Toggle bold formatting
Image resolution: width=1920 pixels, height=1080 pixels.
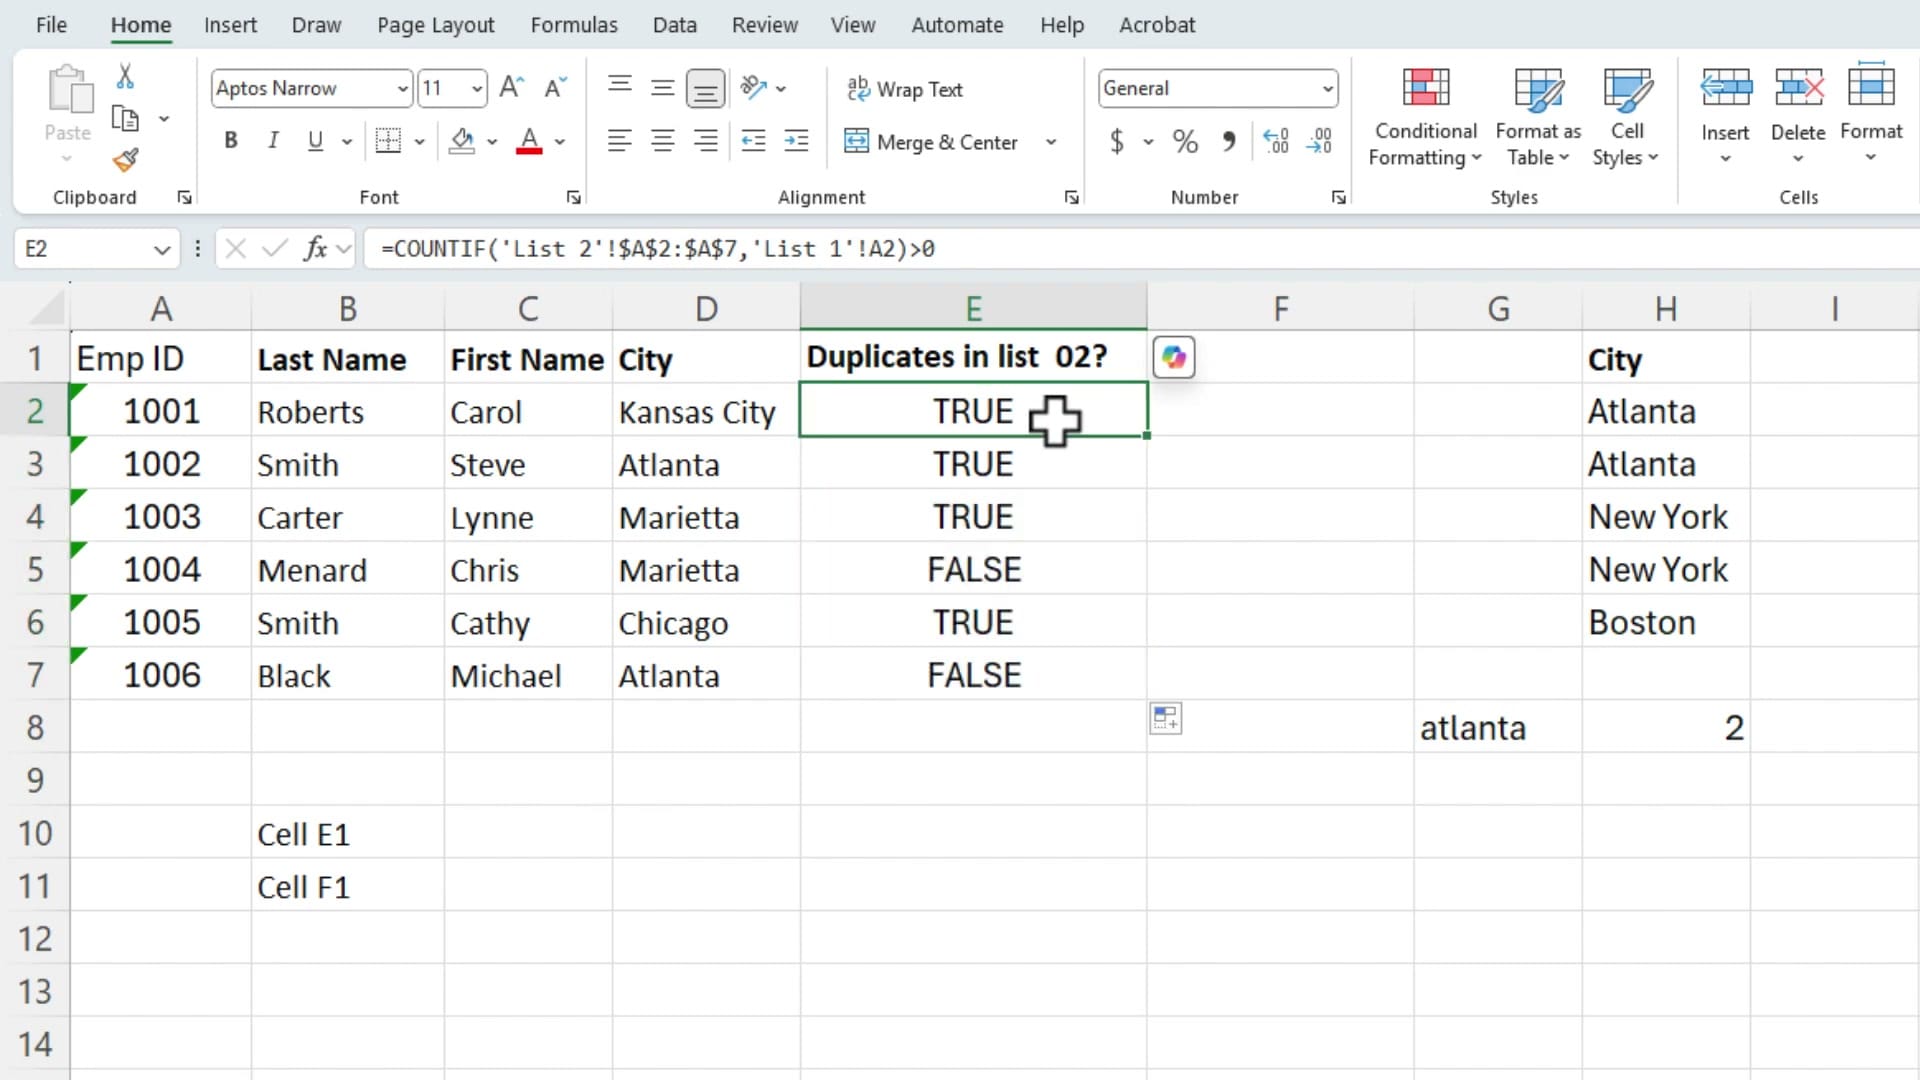point(230,140)
